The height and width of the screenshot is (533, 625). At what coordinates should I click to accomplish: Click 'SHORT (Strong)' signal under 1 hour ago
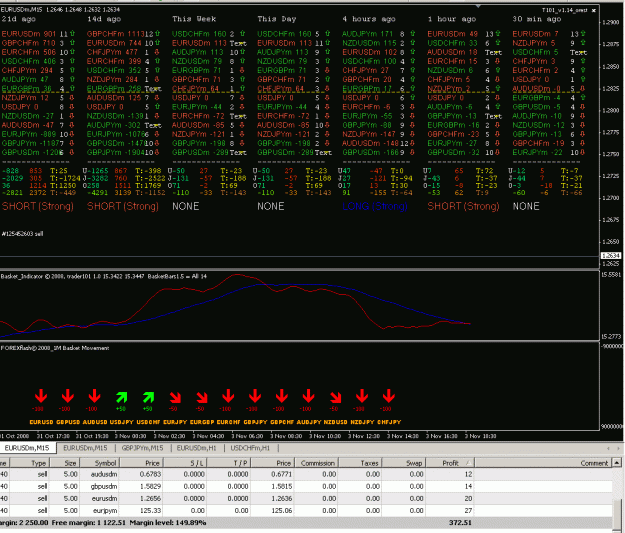pos(463,206)
